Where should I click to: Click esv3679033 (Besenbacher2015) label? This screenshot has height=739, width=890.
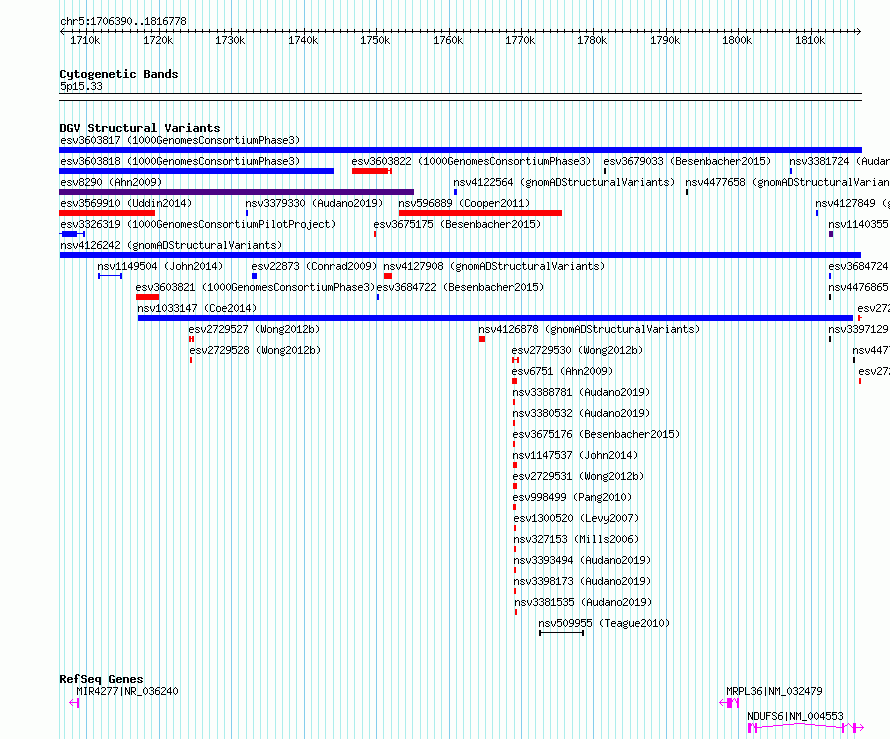(687, 161)
